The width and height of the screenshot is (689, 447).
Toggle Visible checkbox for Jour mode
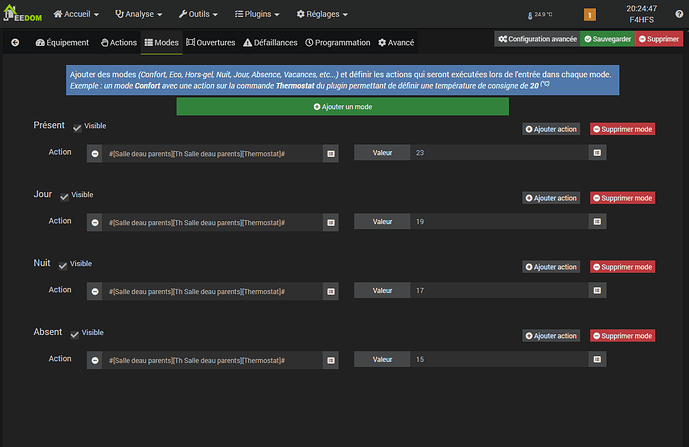click(x=64, y=196)
